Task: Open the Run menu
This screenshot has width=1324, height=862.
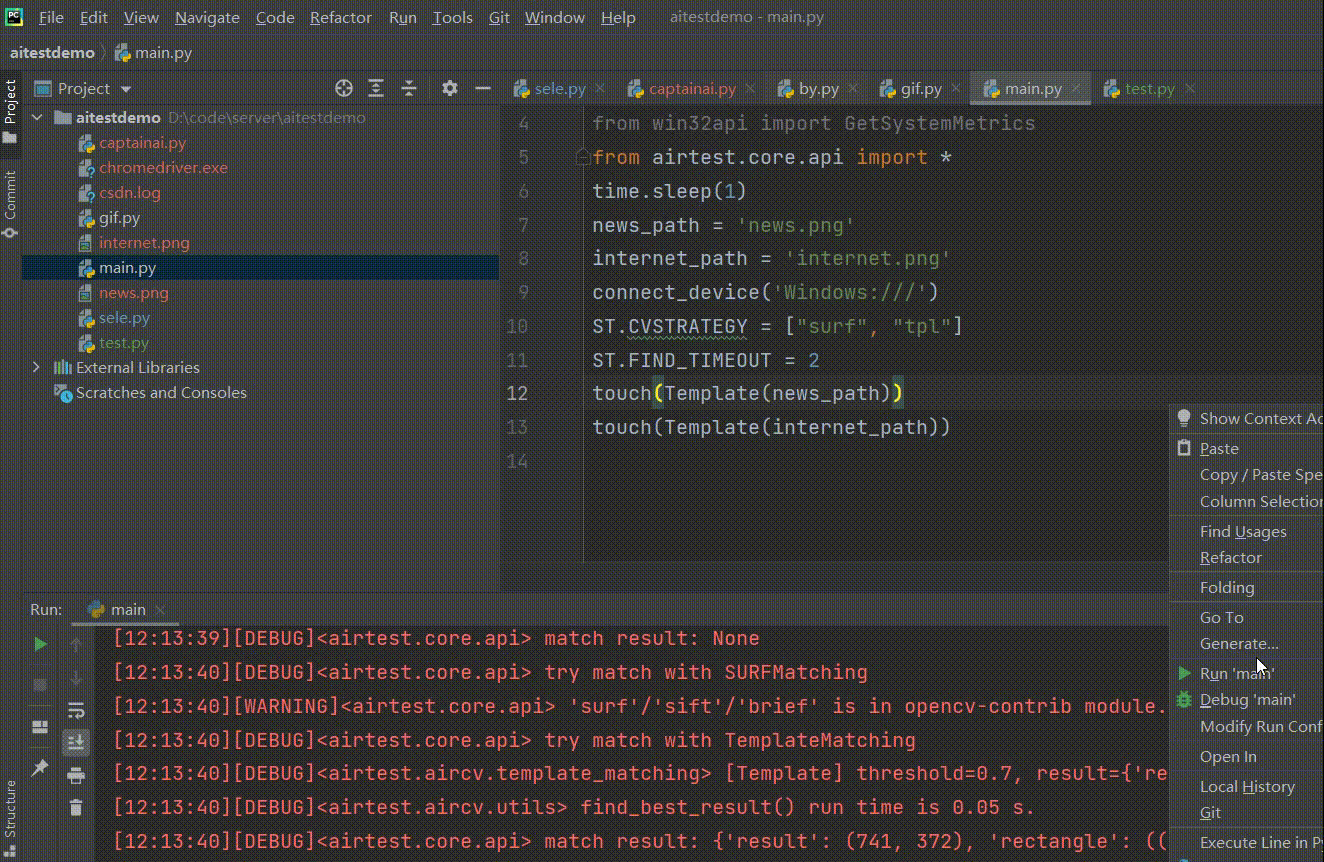Action: click(x=403, y=17)
